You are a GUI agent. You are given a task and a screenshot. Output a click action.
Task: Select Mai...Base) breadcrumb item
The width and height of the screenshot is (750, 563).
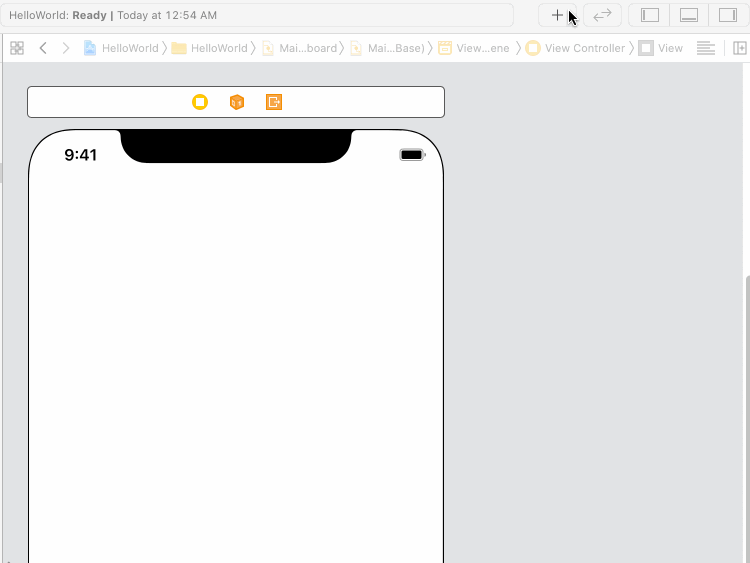click(x=387, y=48)
